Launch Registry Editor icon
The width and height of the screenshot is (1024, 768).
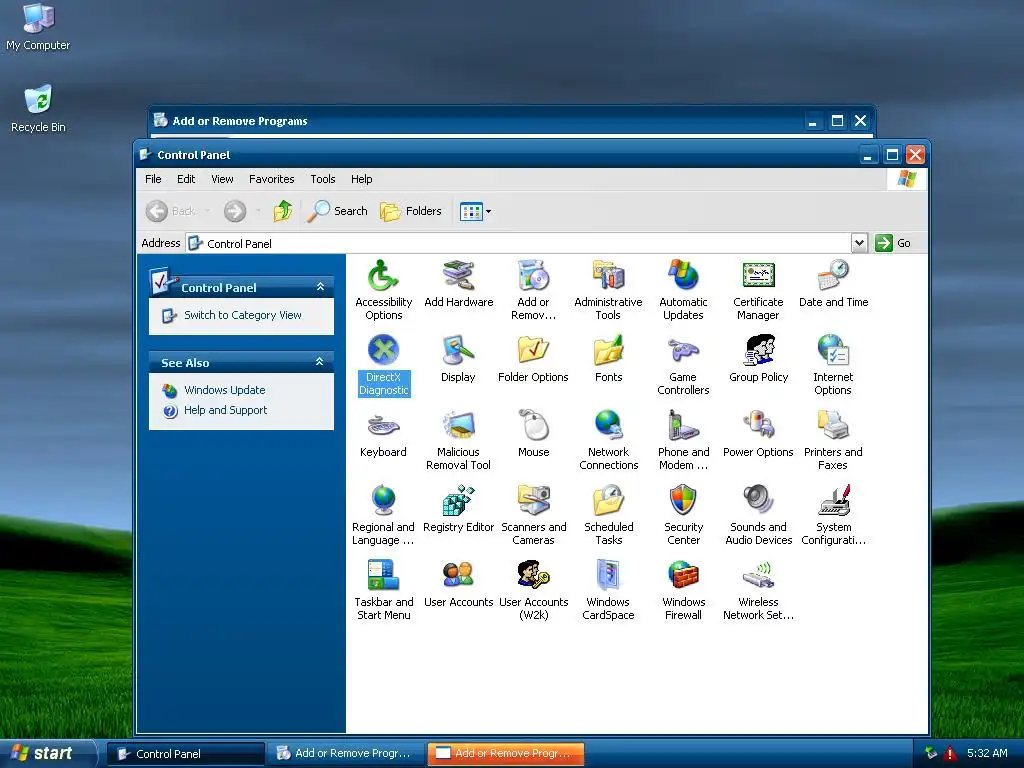point(458,509)
